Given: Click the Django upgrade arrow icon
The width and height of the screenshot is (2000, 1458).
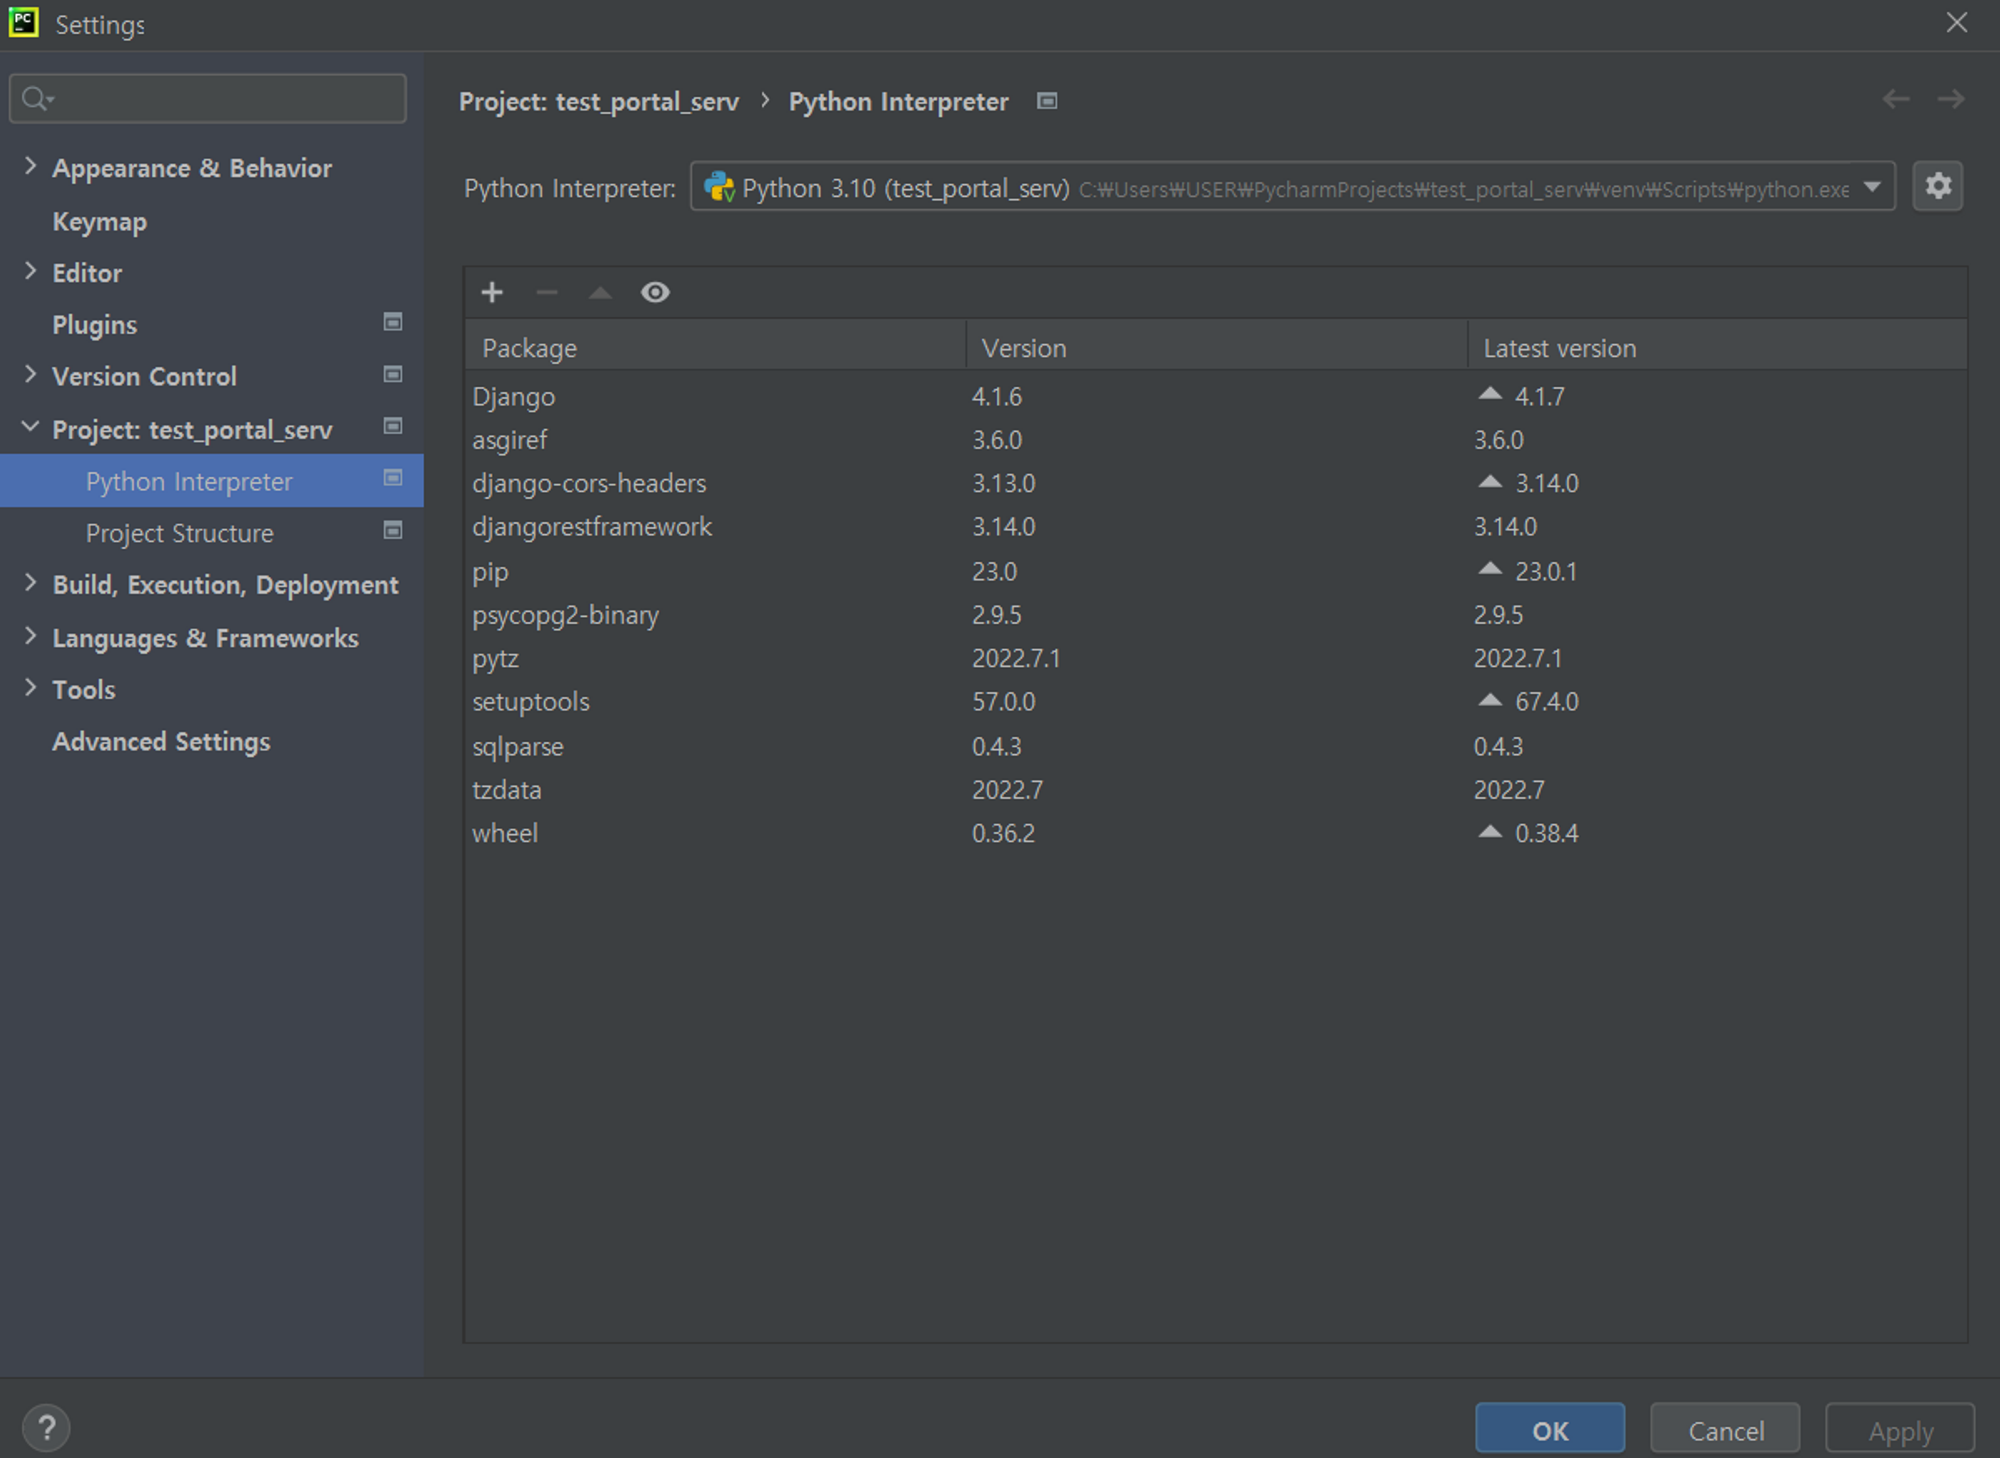Looking at the screenshot, I should tap(1489, 395).
